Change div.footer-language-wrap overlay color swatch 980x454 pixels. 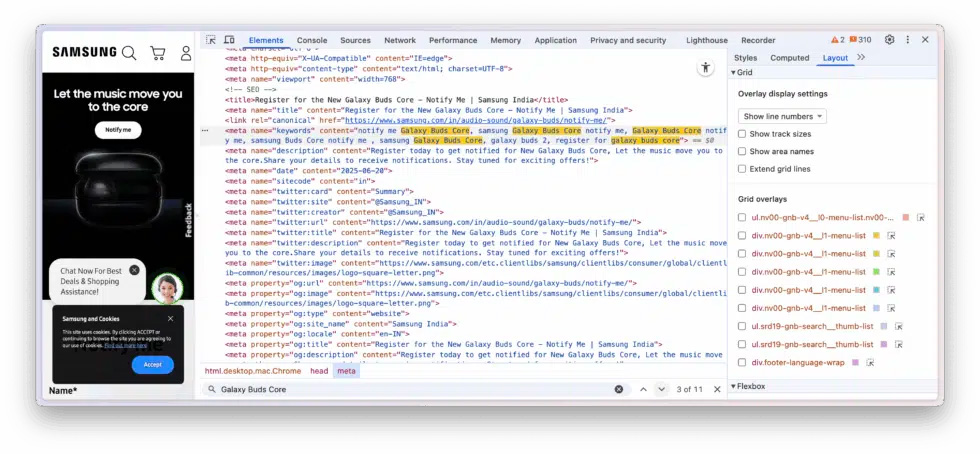tap(855, 362)
